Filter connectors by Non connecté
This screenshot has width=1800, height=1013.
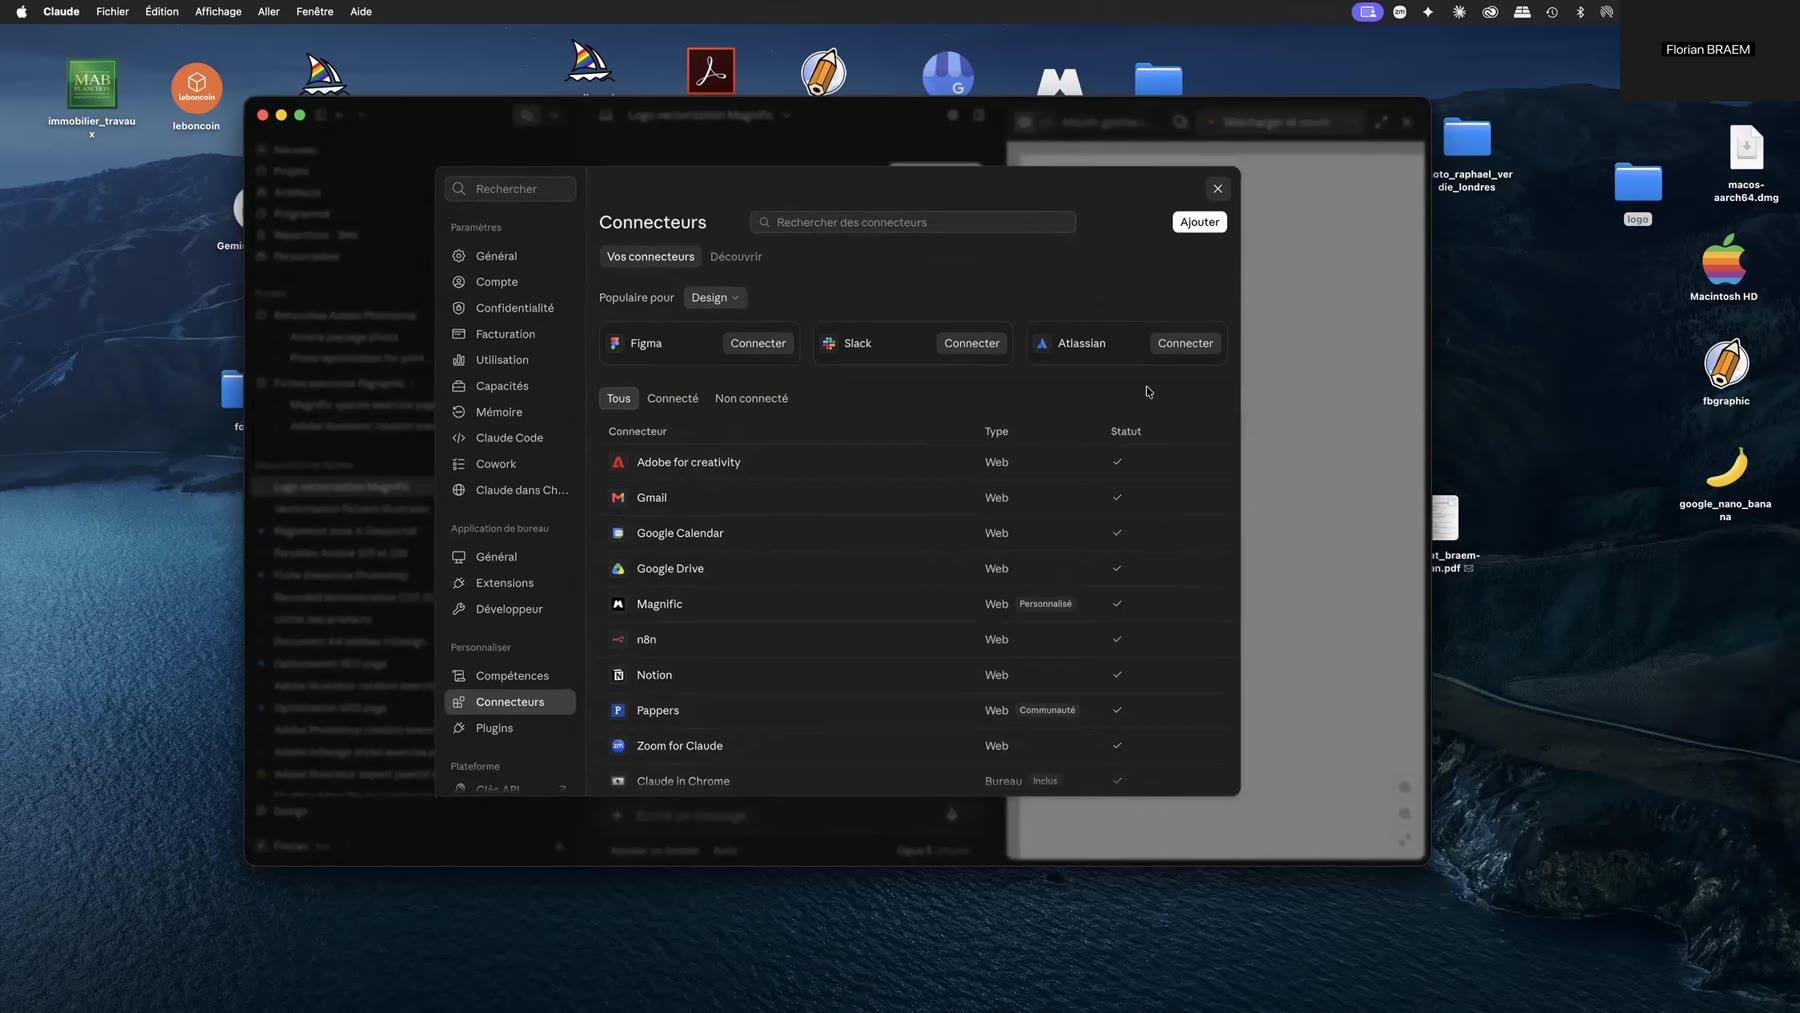click(751, 399)
